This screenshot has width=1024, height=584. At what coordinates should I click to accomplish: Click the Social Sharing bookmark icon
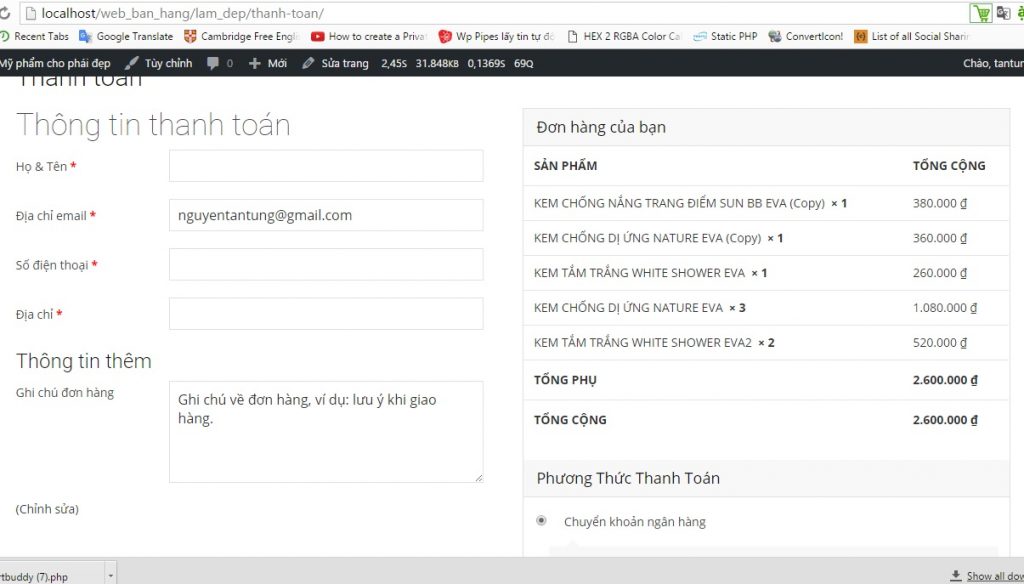861,37
